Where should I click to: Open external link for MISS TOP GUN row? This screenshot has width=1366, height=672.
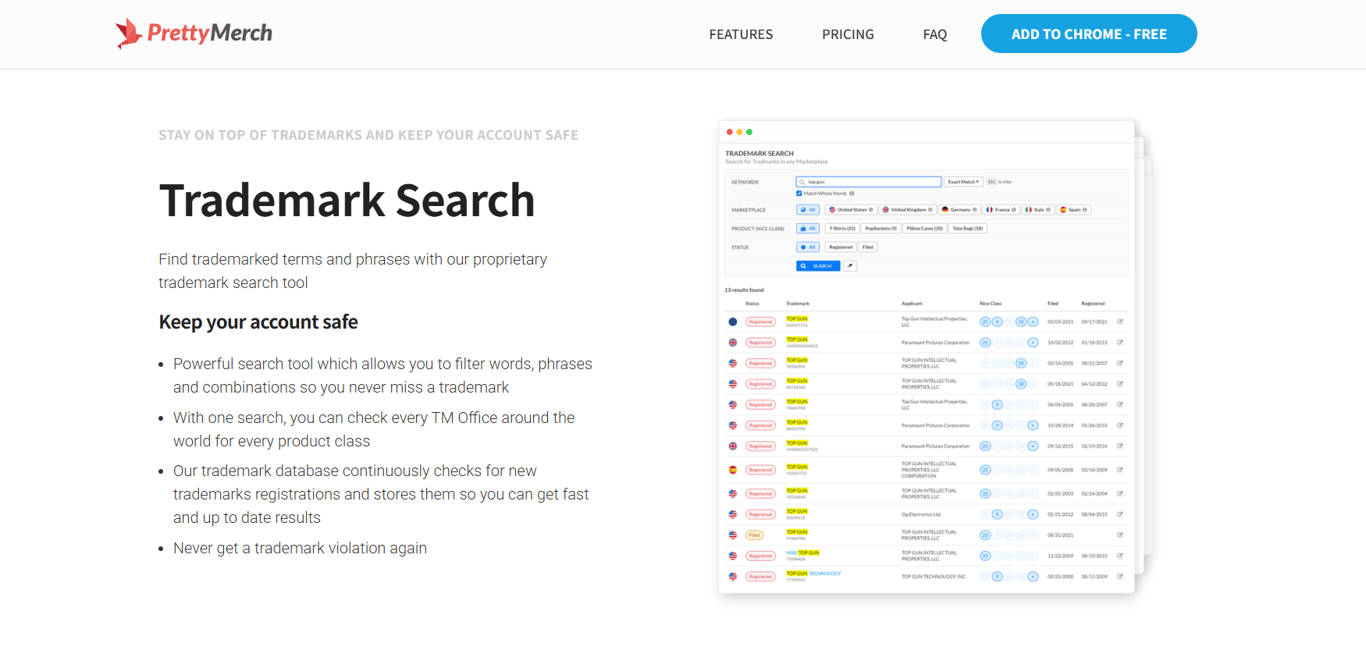tap(1120, 555)
